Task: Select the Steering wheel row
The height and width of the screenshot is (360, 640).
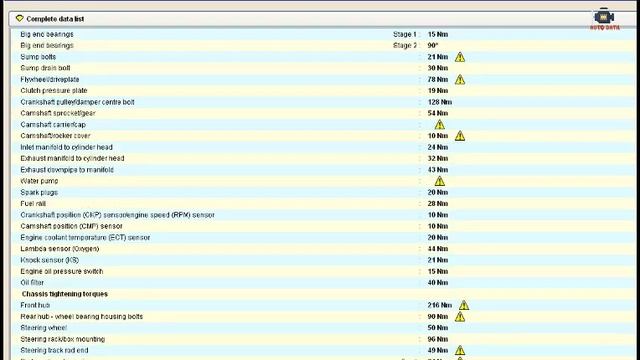Action: [x=323, y=328]
